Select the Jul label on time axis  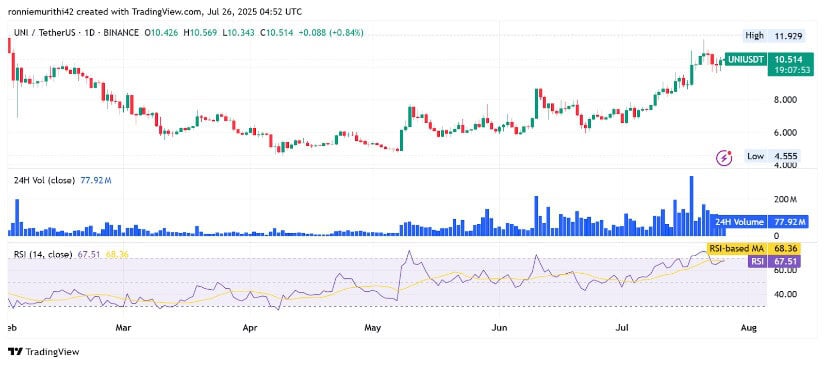(x=622, y=328)
